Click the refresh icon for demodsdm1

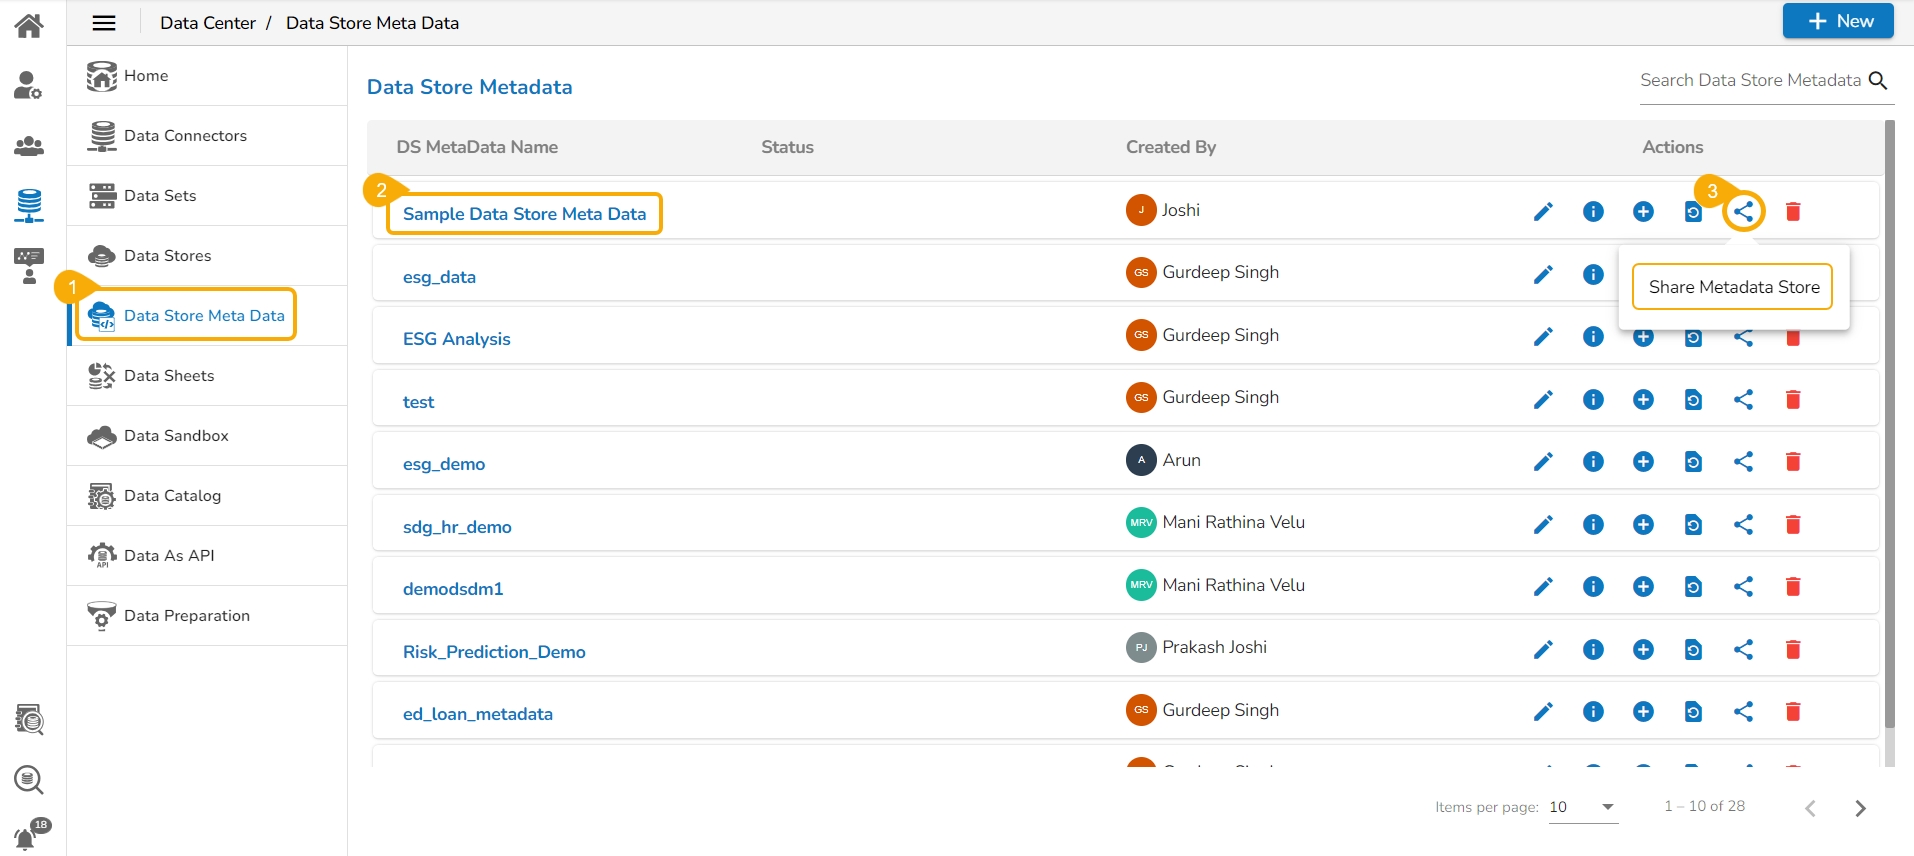[1693, 587]
